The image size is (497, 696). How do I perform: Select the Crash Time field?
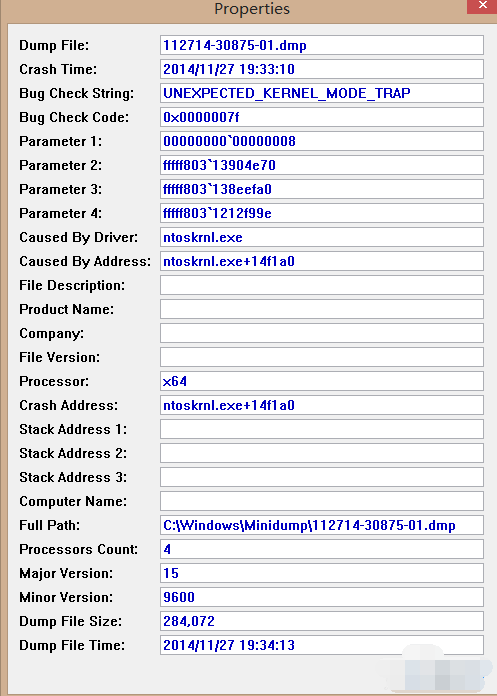click(322, 69)
